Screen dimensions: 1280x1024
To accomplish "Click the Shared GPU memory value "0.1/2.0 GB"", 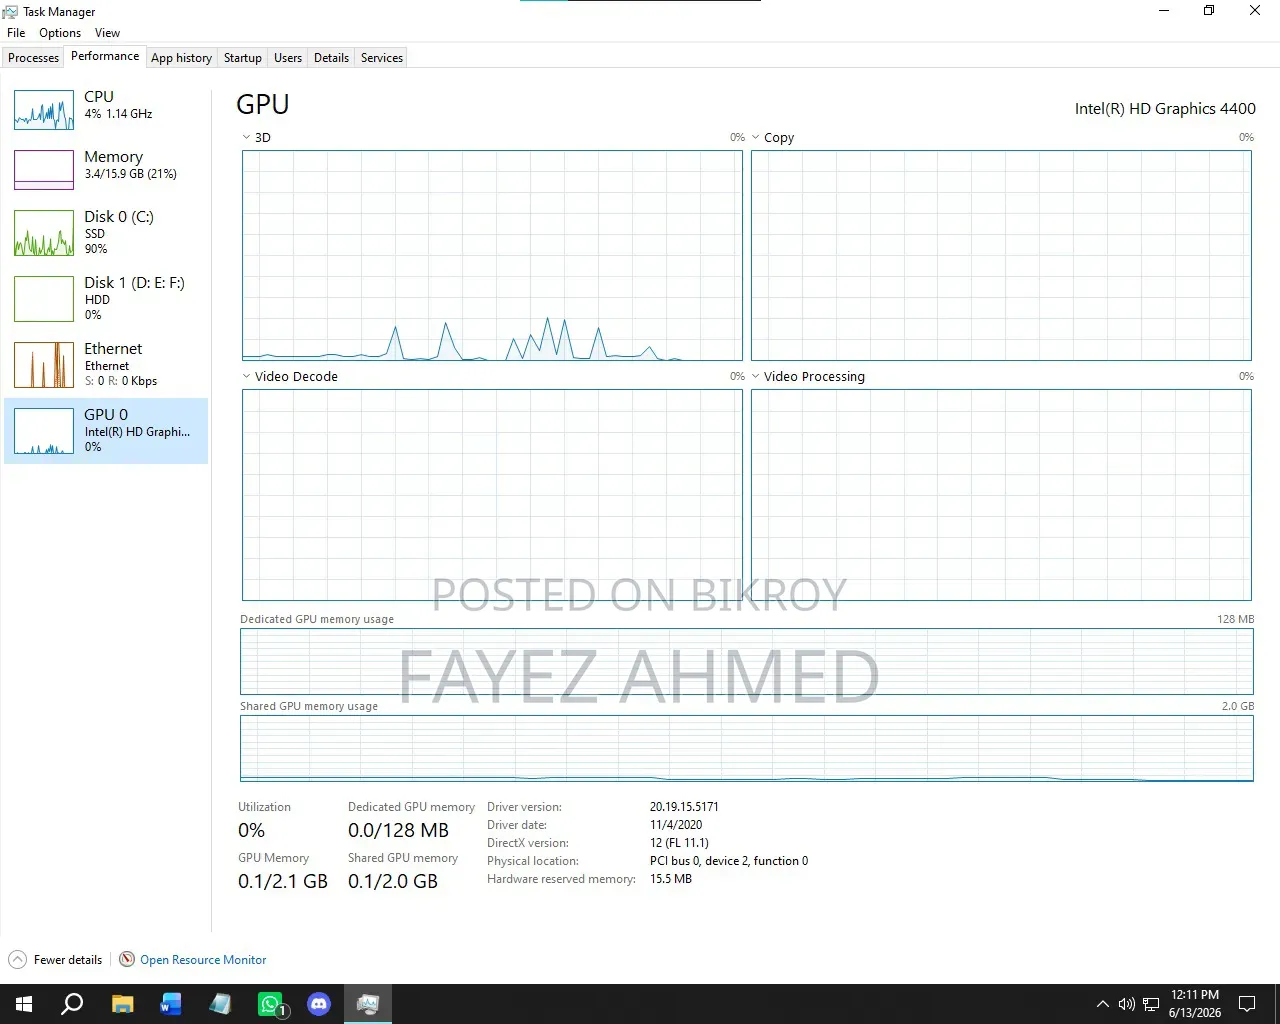I will [393, 882].
